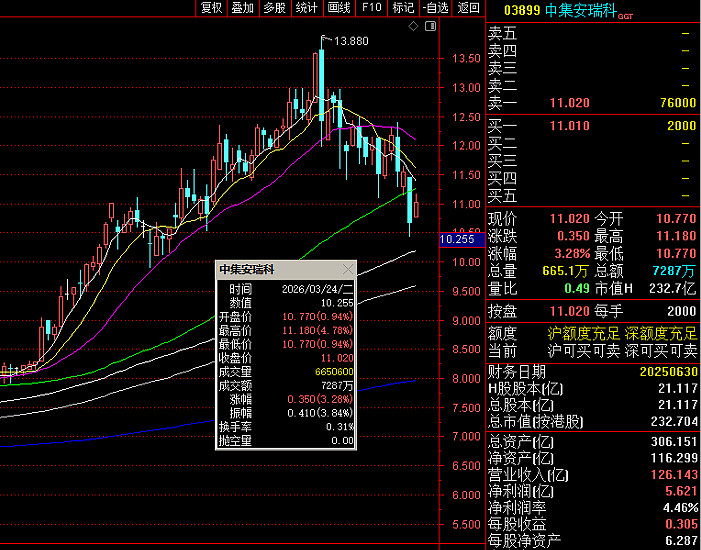Click the 每股净资产 value 6.287
The width and height of the screenshot is (701, 550).
tap(681, 541)
